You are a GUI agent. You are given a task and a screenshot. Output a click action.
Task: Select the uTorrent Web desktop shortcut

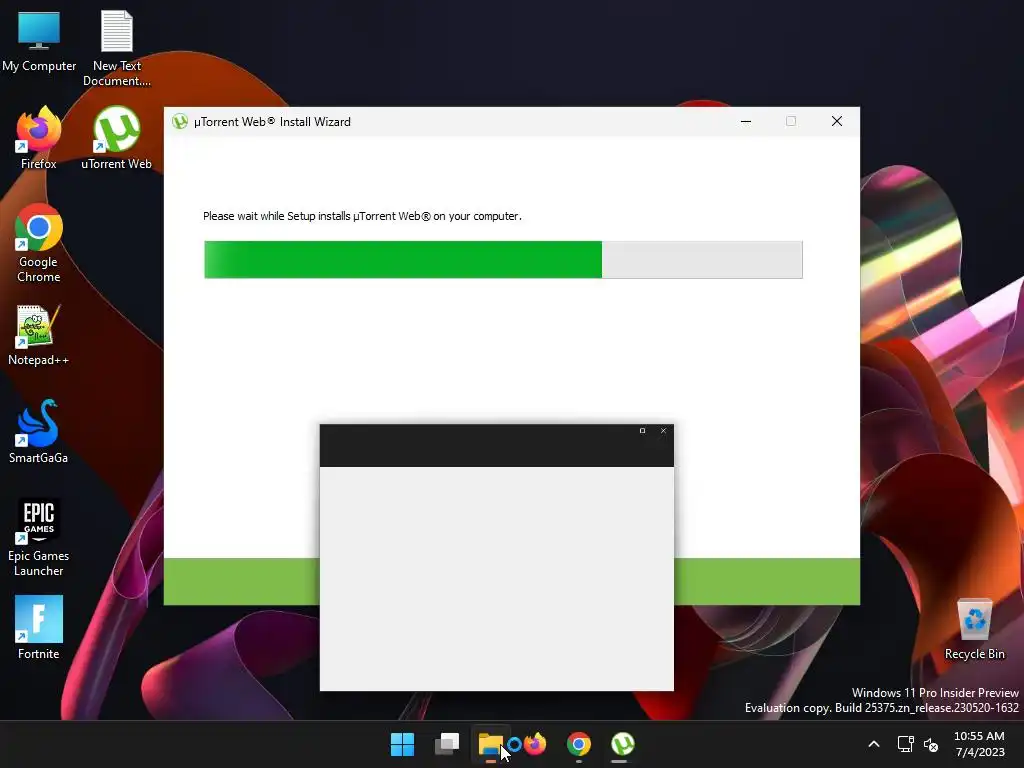[116, 138]
